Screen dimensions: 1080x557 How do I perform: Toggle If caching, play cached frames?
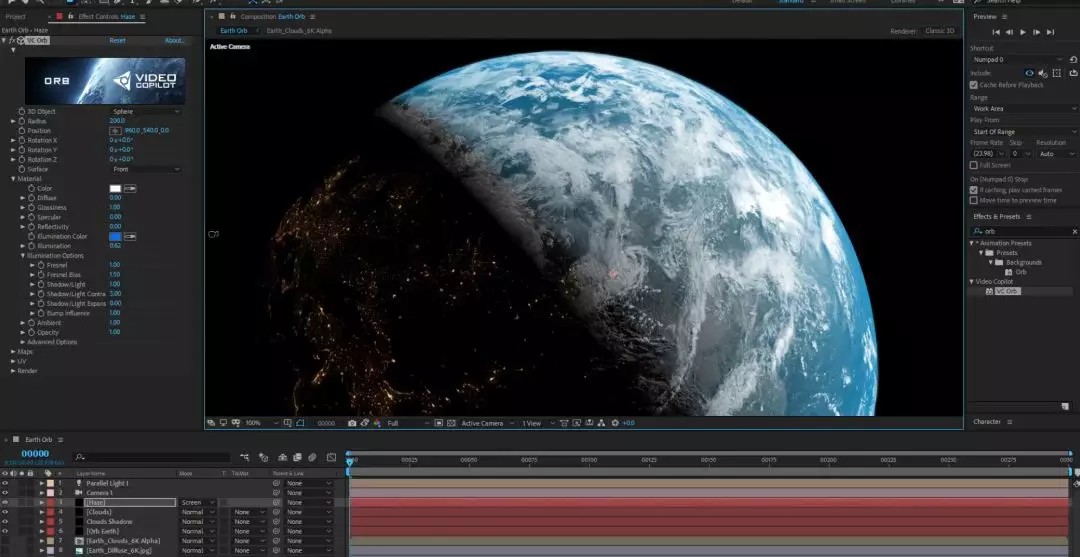pos(974,190)
